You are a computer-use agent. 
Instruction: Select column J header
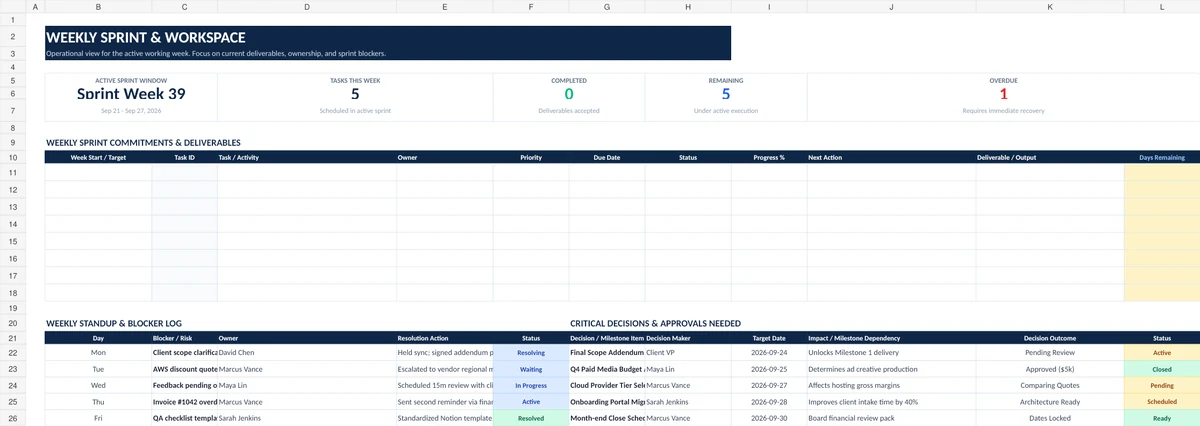[x=891, y=7]
